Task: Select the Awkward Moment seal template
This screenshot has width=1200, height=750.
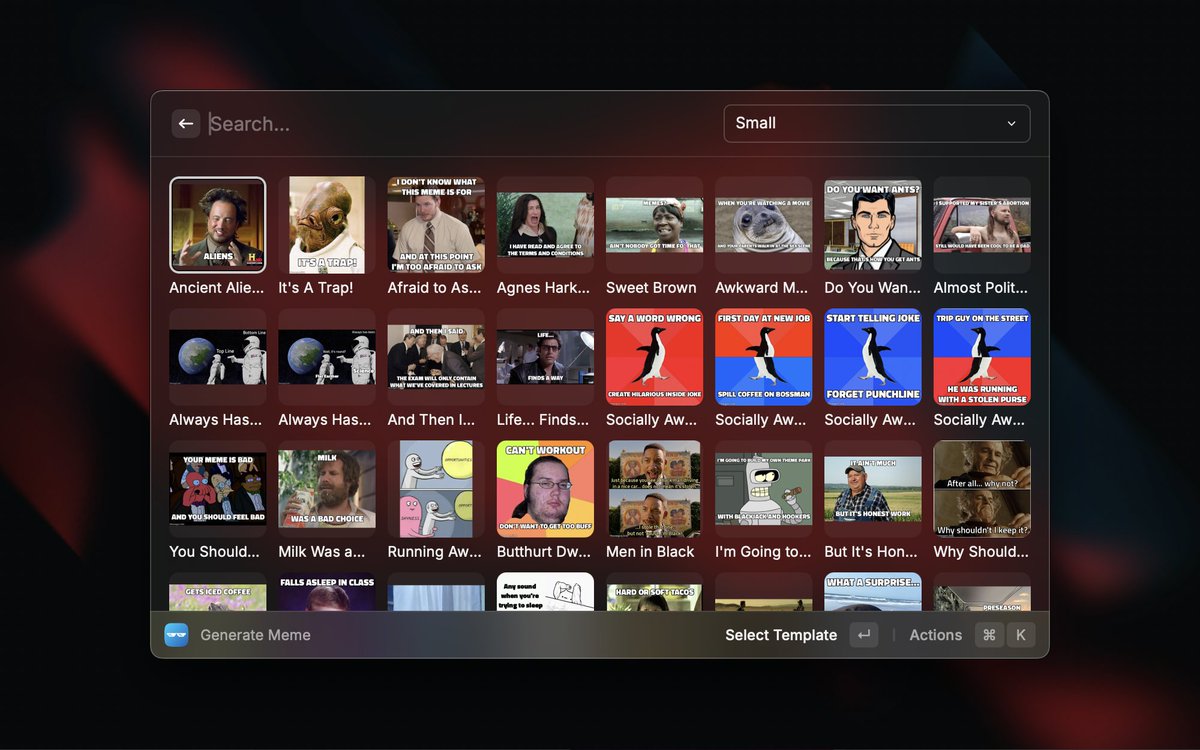Action: (763, 225)
